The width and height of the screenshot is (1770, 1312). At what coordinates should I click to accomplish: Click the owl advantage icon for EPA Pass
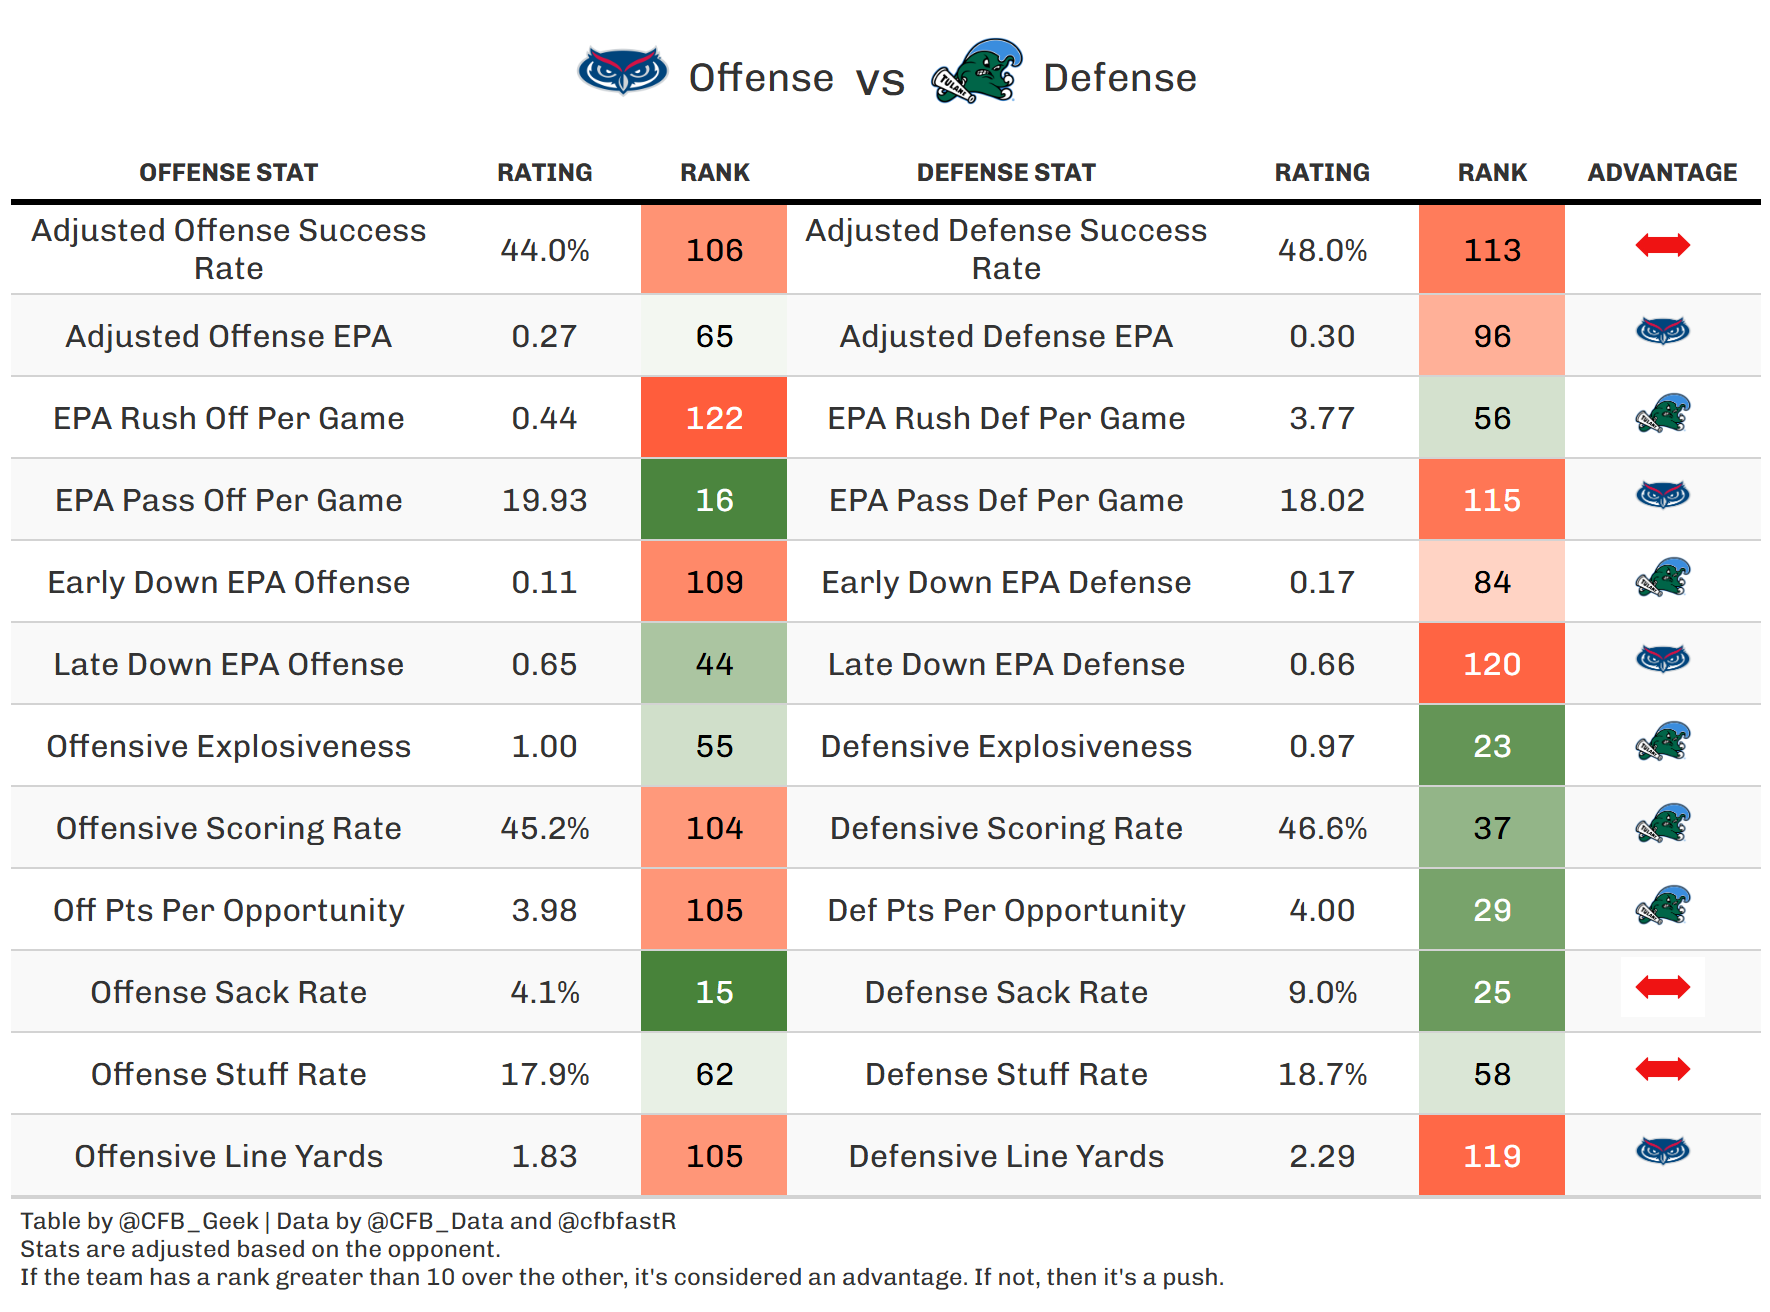[x=1662, y=495]
